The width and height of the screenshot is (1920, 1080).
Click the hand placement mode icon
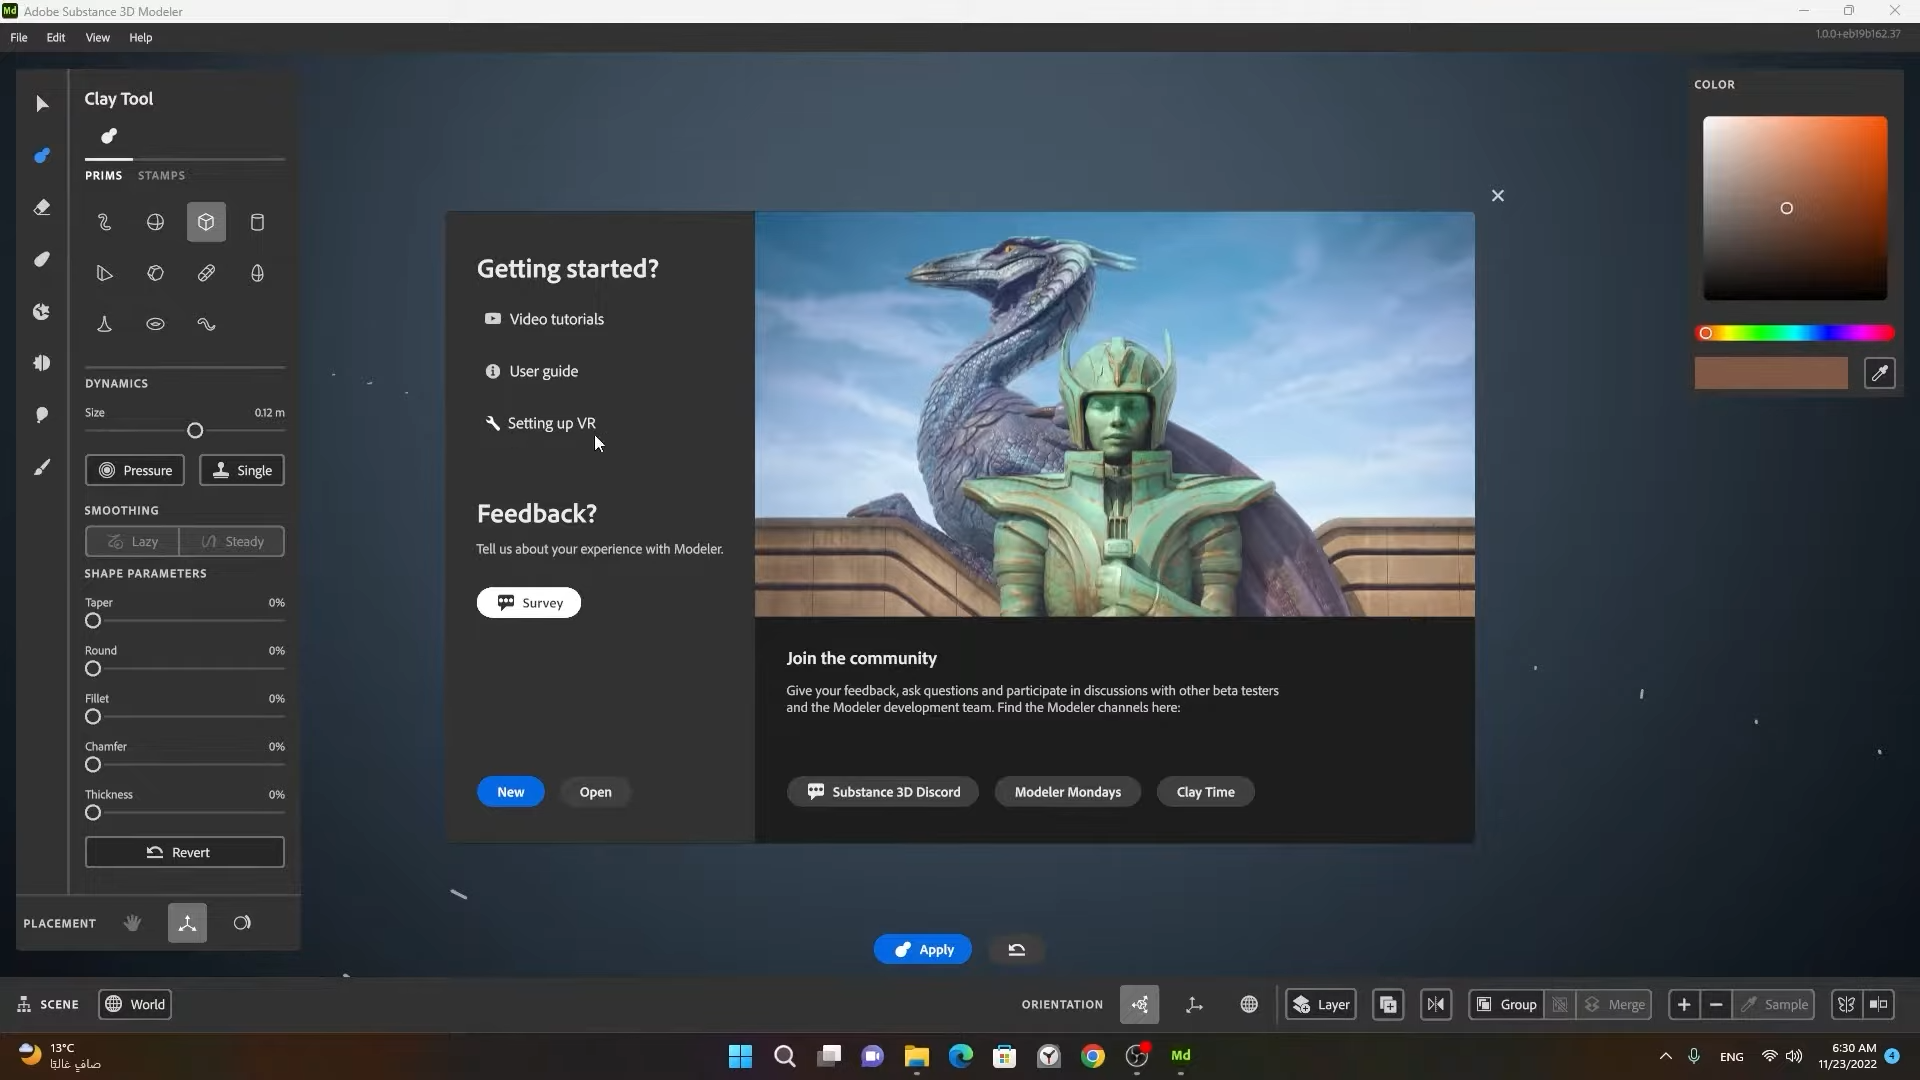click(132, 923)
